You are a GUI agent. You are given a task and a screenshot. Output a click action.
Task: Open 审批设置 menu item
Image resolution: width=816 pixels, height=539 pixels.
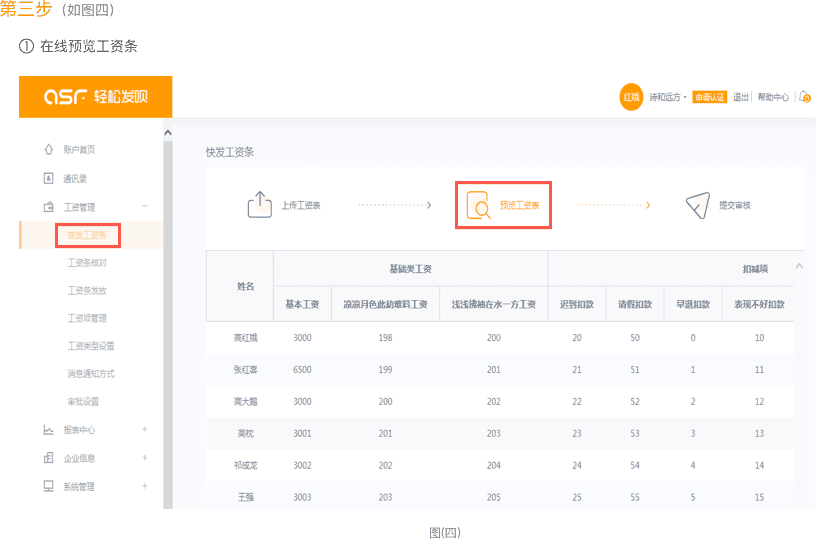pyautogui.click(x=83, y=402)
